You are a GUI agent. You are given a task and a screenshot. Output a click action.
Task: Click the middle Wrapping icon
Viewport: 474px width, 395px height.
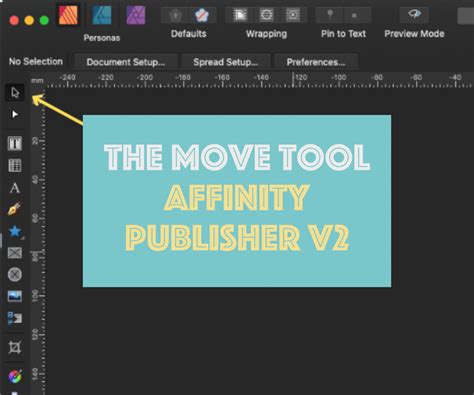[x=266, y=15]
